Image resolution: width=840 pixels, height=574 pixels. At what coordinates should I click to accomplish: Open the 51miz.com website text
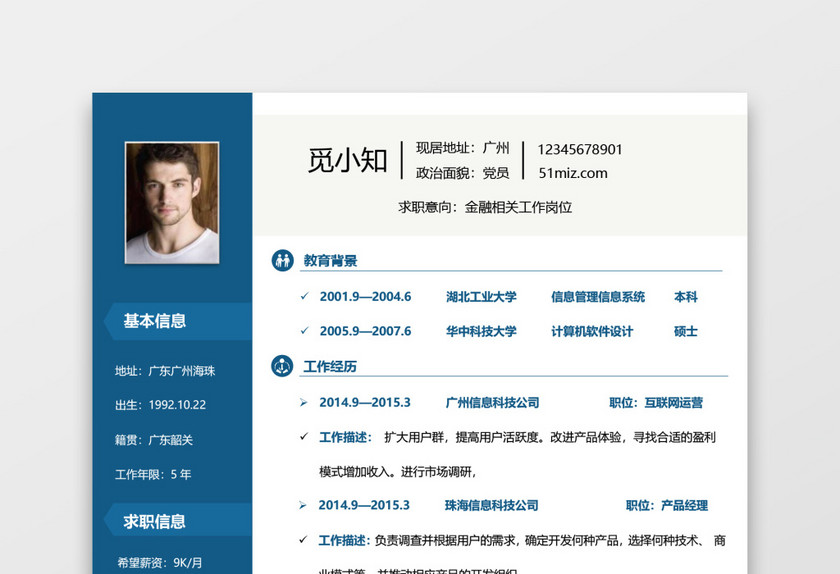click(x=573, y=173)
